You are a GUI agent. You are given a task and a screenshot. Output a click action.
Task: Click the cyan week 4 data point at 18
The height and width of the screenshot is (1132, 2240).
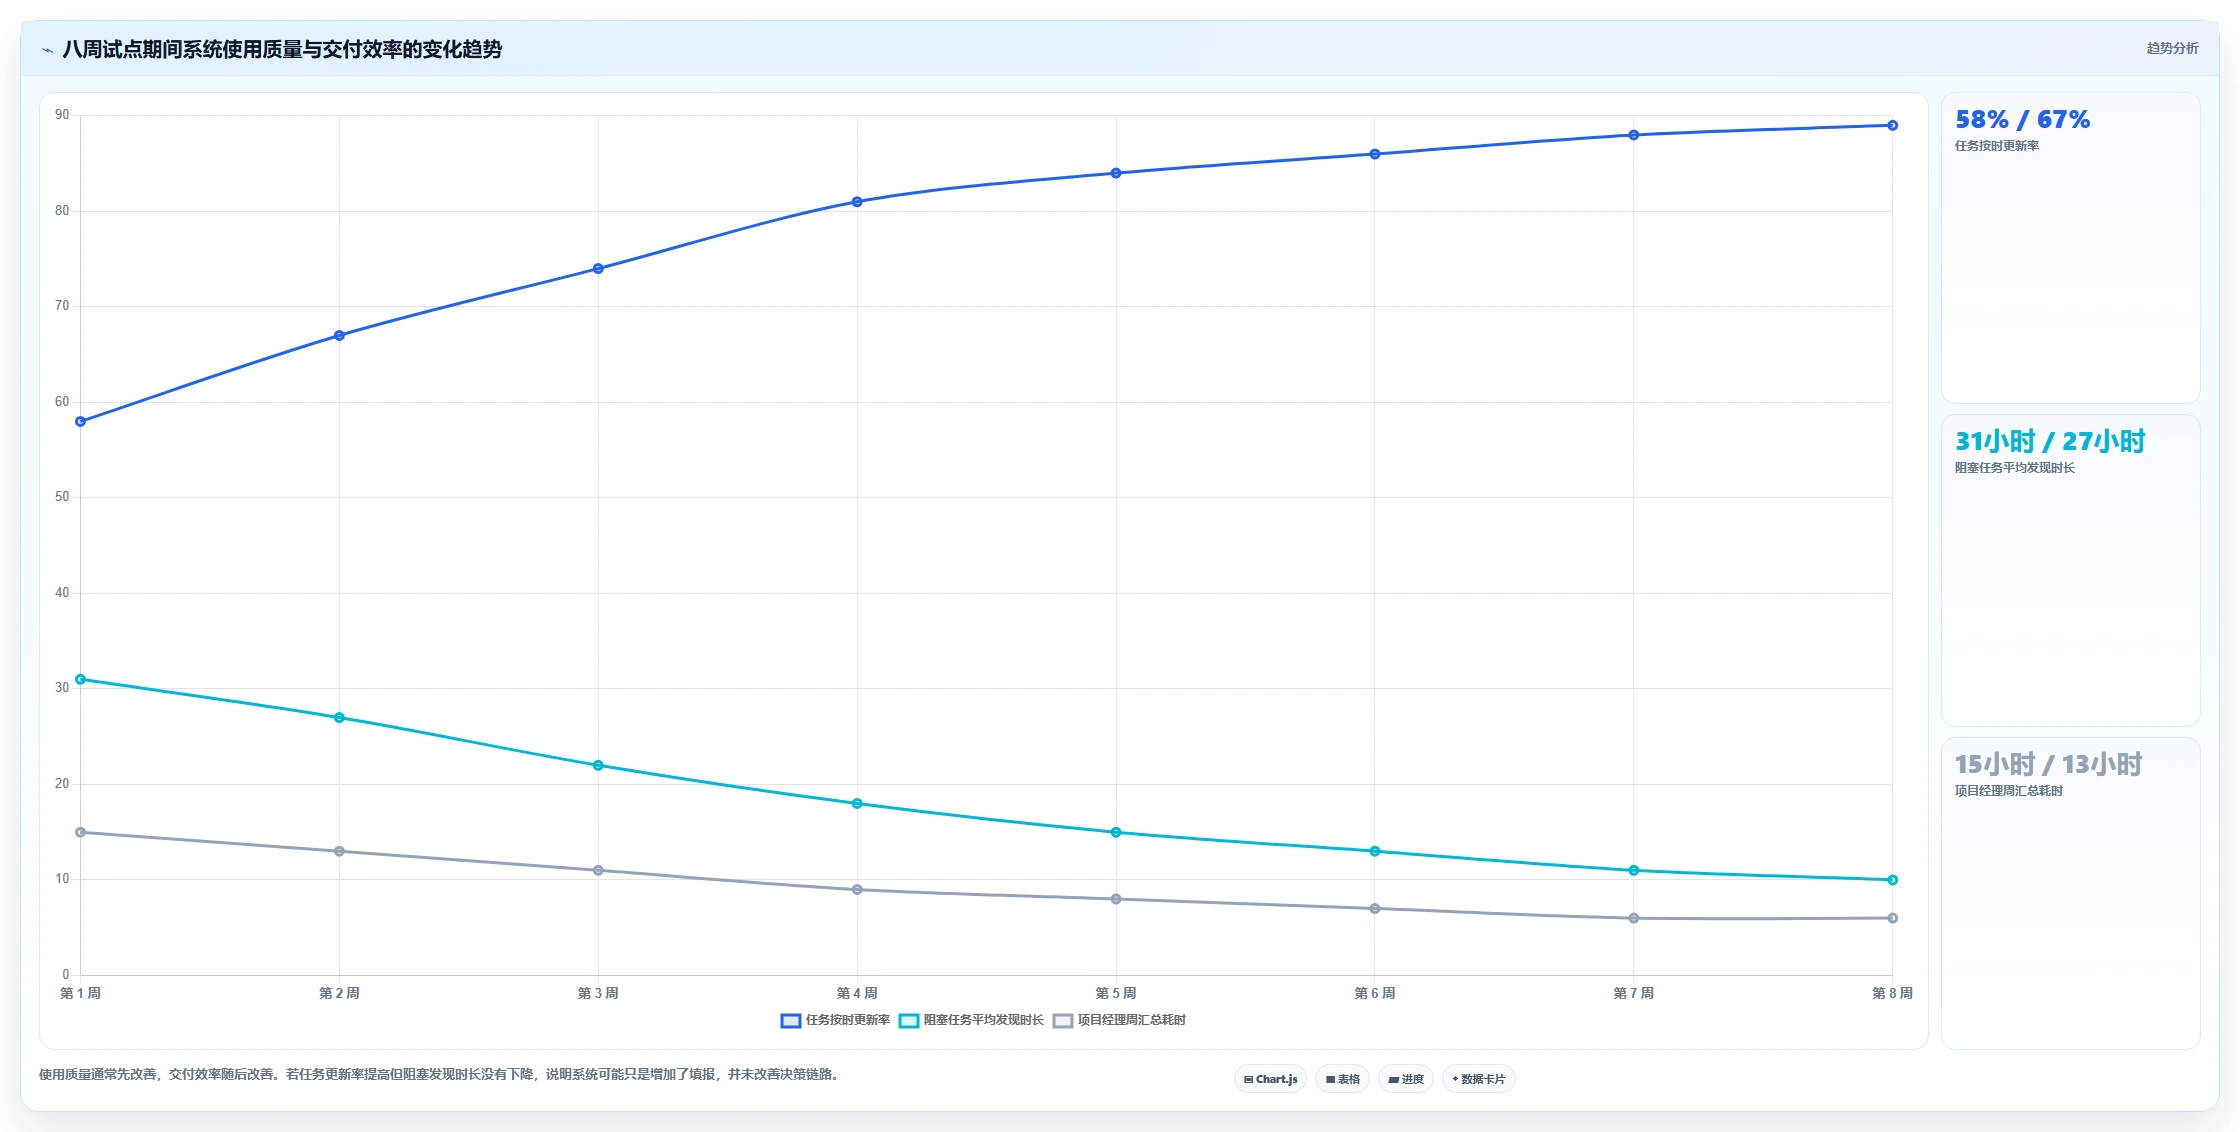(857, 803)
